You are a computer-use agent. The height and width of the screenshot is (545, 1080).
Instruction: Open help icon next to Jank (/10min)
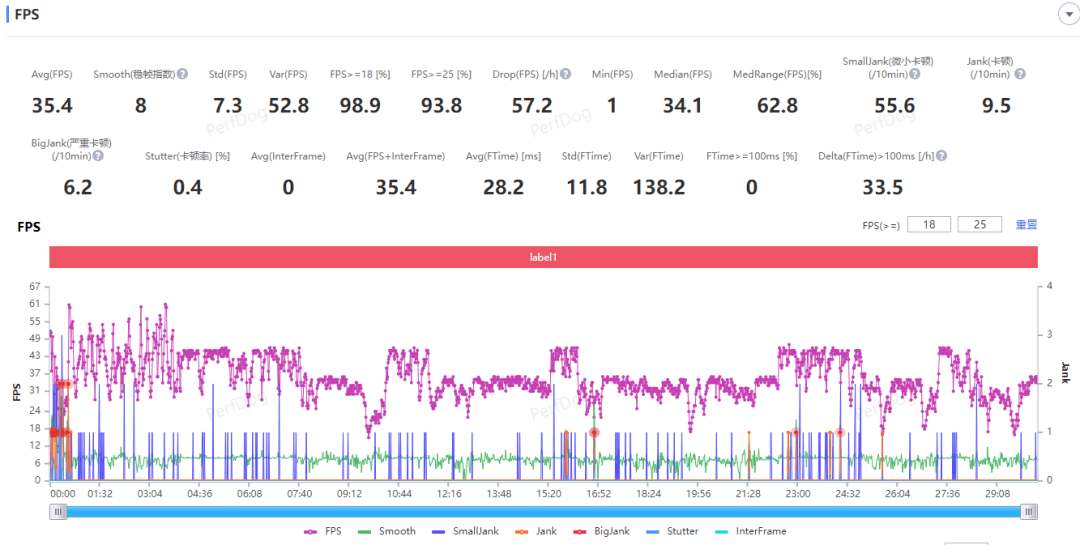[1020, 74]
